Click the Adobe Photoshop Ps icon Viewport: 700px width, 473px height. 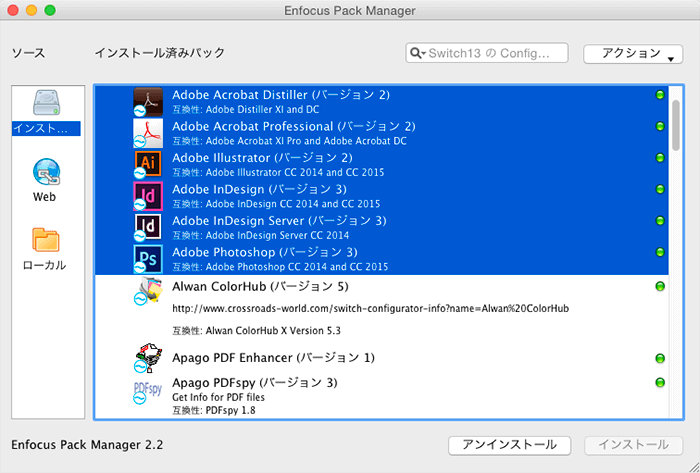pos(148,259)
